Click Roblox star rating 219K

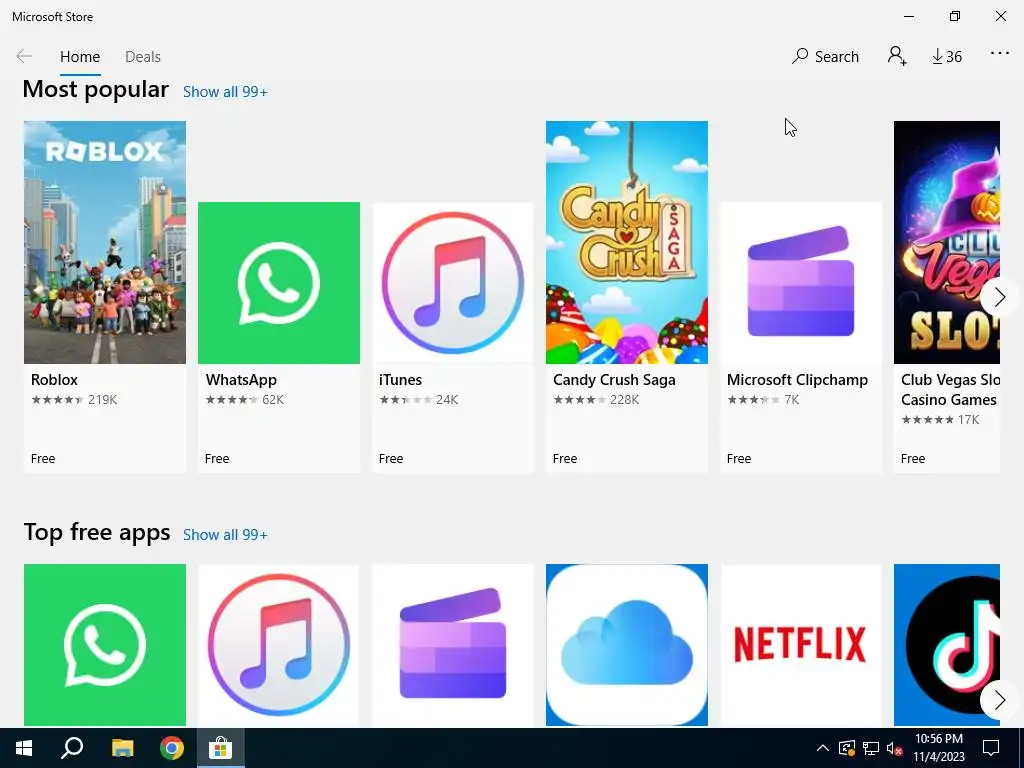tap(74, 400)
